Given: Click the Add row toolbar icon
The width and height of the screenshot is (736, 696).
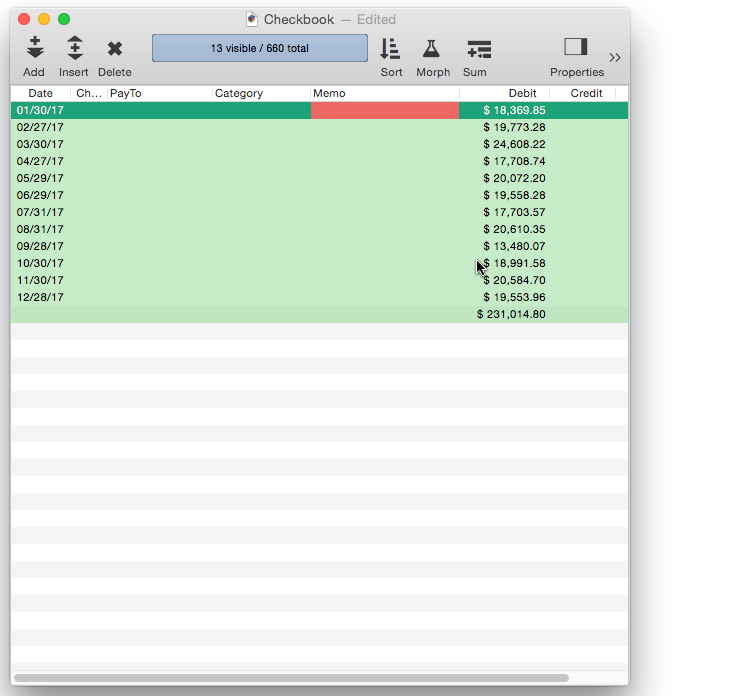Looking at the screenshot, I should coord(34,48).
